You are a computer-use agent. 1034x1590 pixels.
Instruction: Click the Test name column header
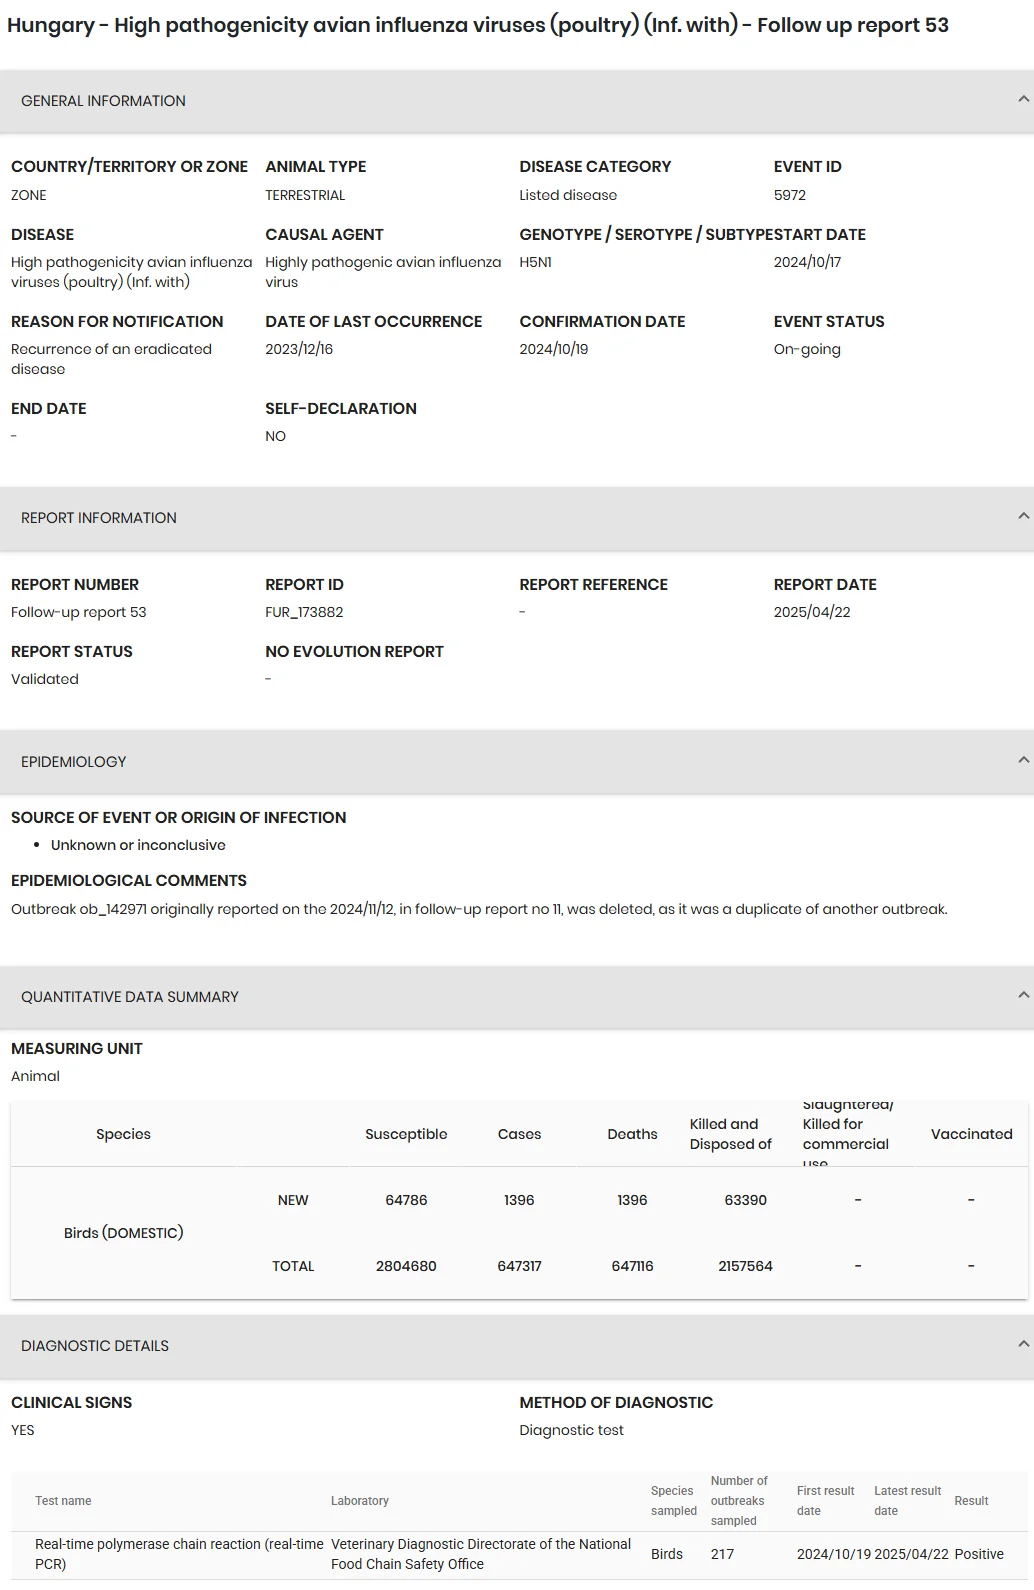63,1501
